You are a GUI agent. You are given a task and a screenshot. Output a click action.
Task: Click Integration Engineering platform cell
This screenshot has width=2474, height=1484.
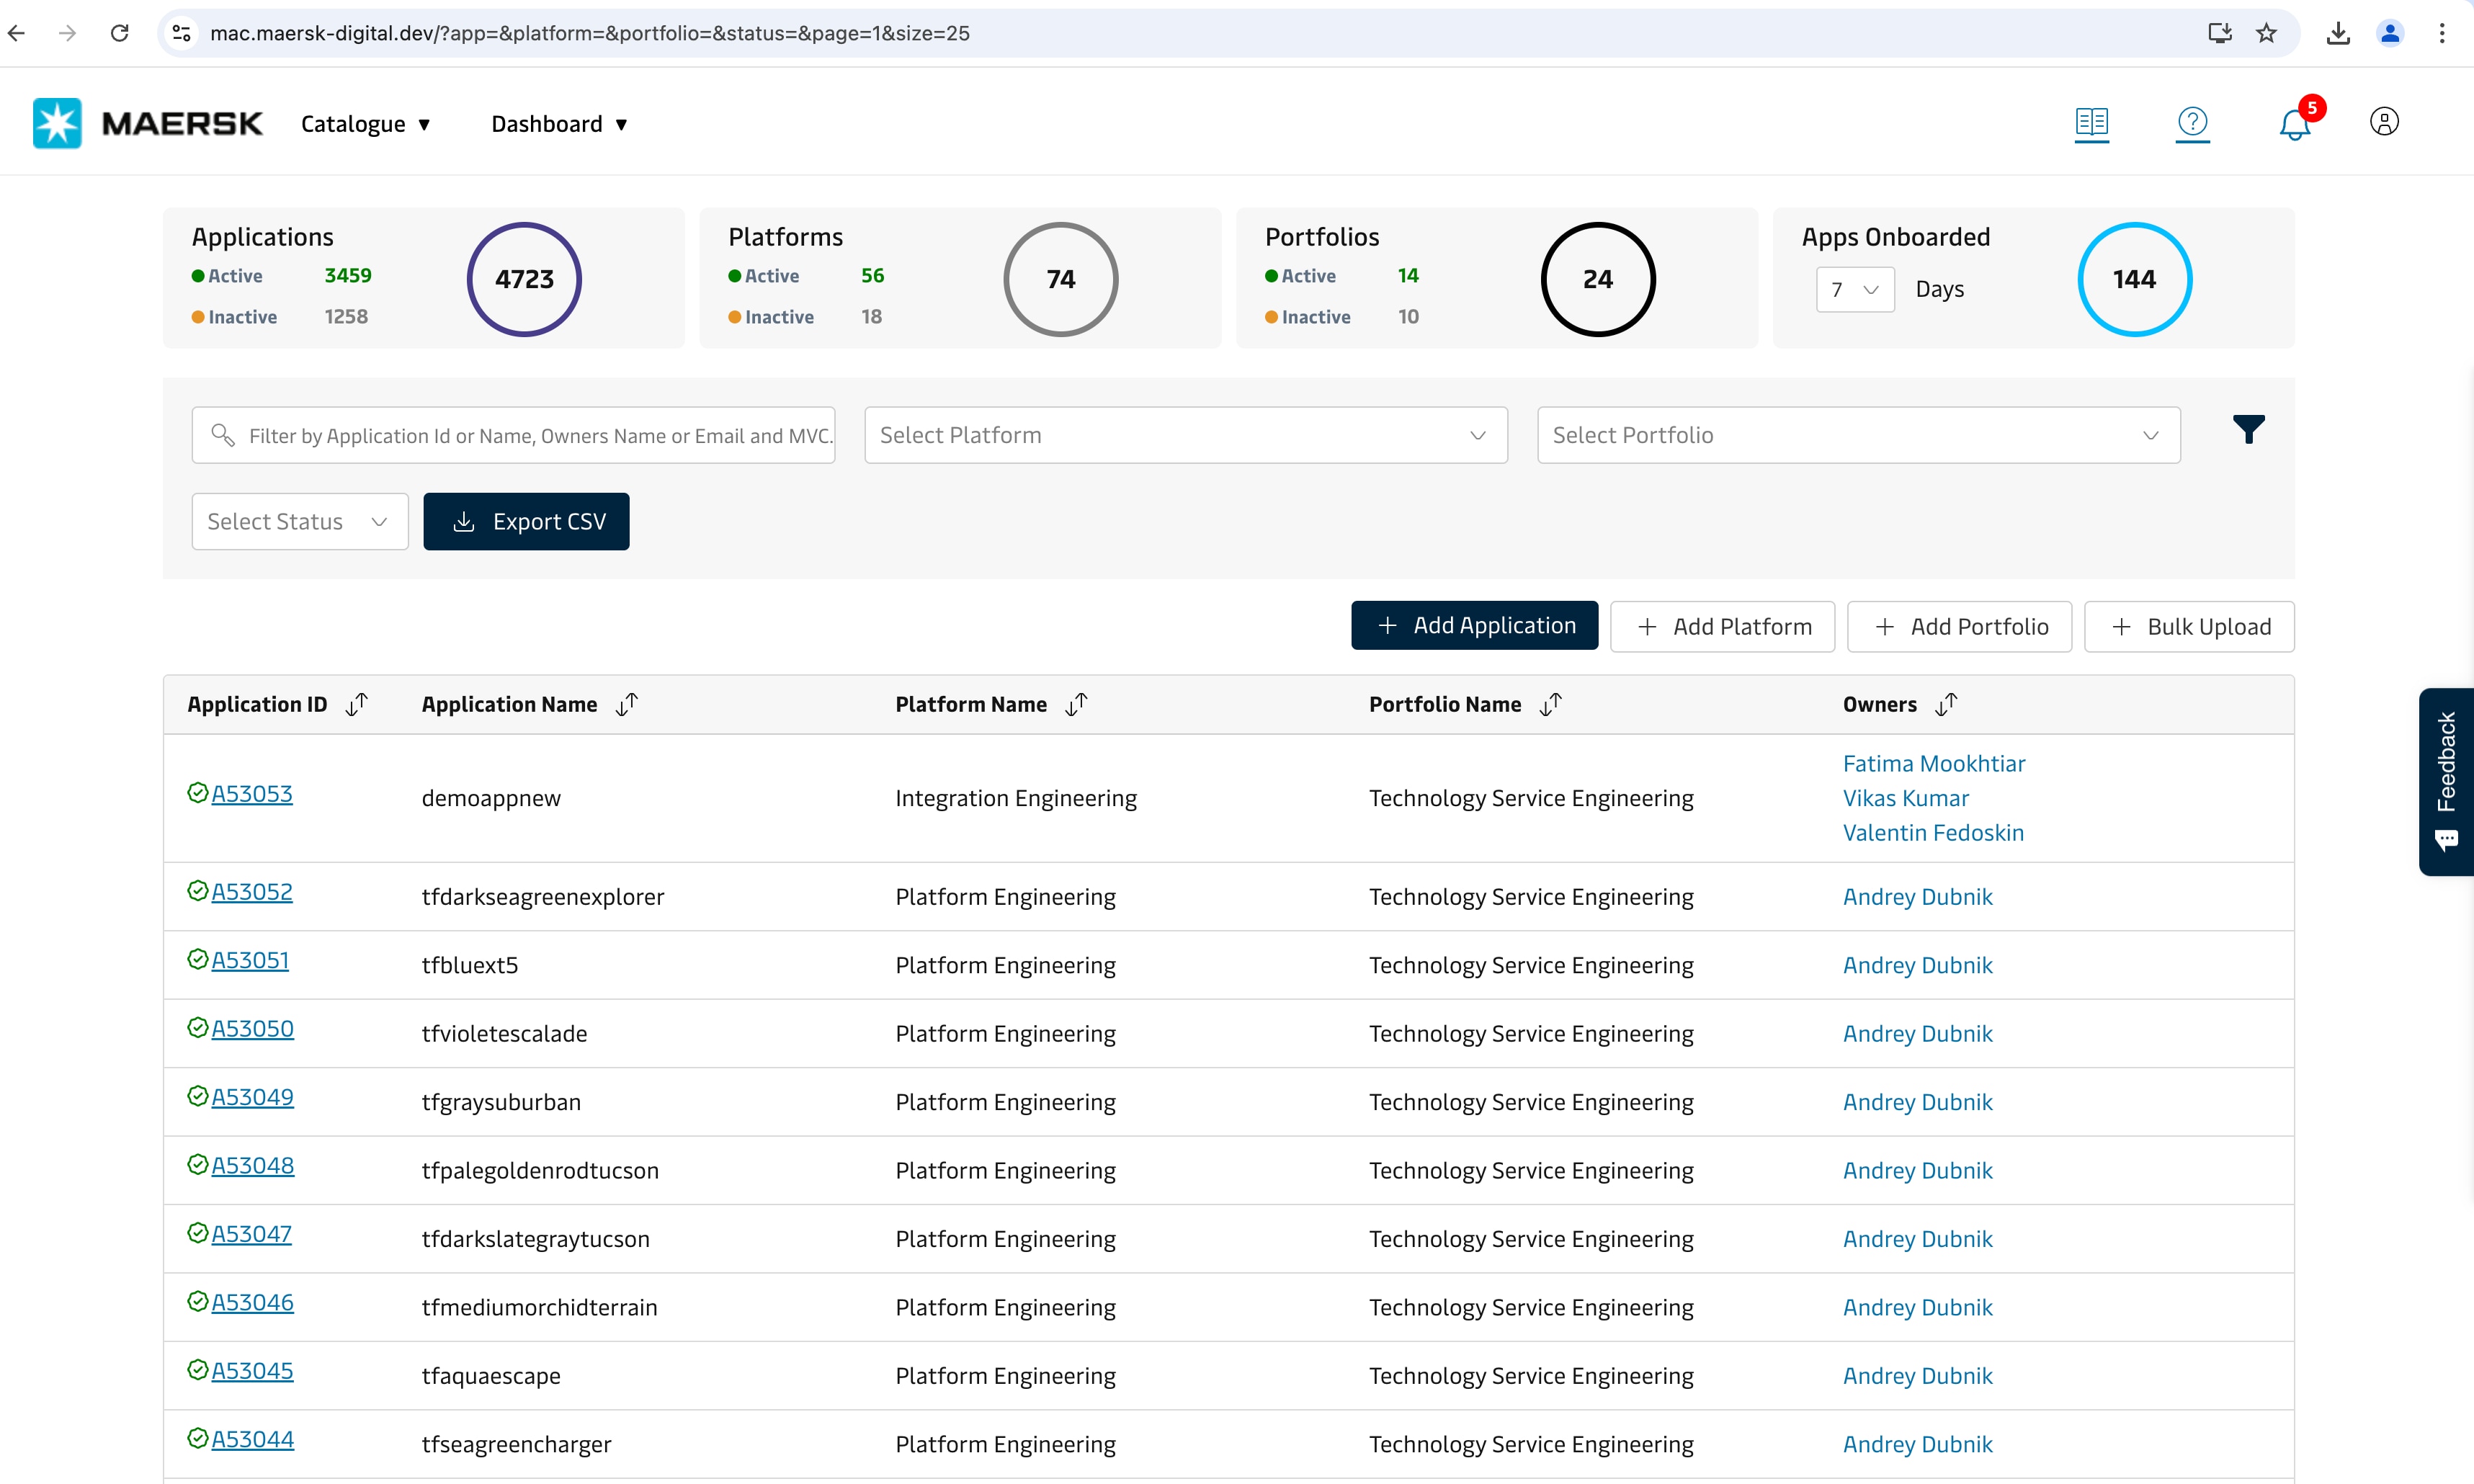1016,798
